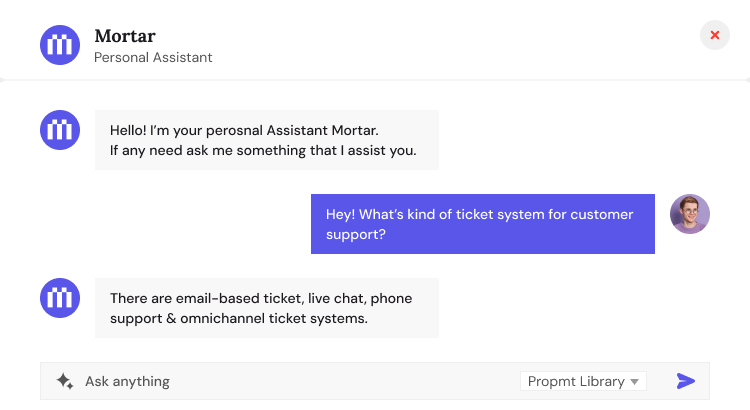Click the sparkle AI icon in input bar
The image size is (750, 410).
[x=65, y=381]
